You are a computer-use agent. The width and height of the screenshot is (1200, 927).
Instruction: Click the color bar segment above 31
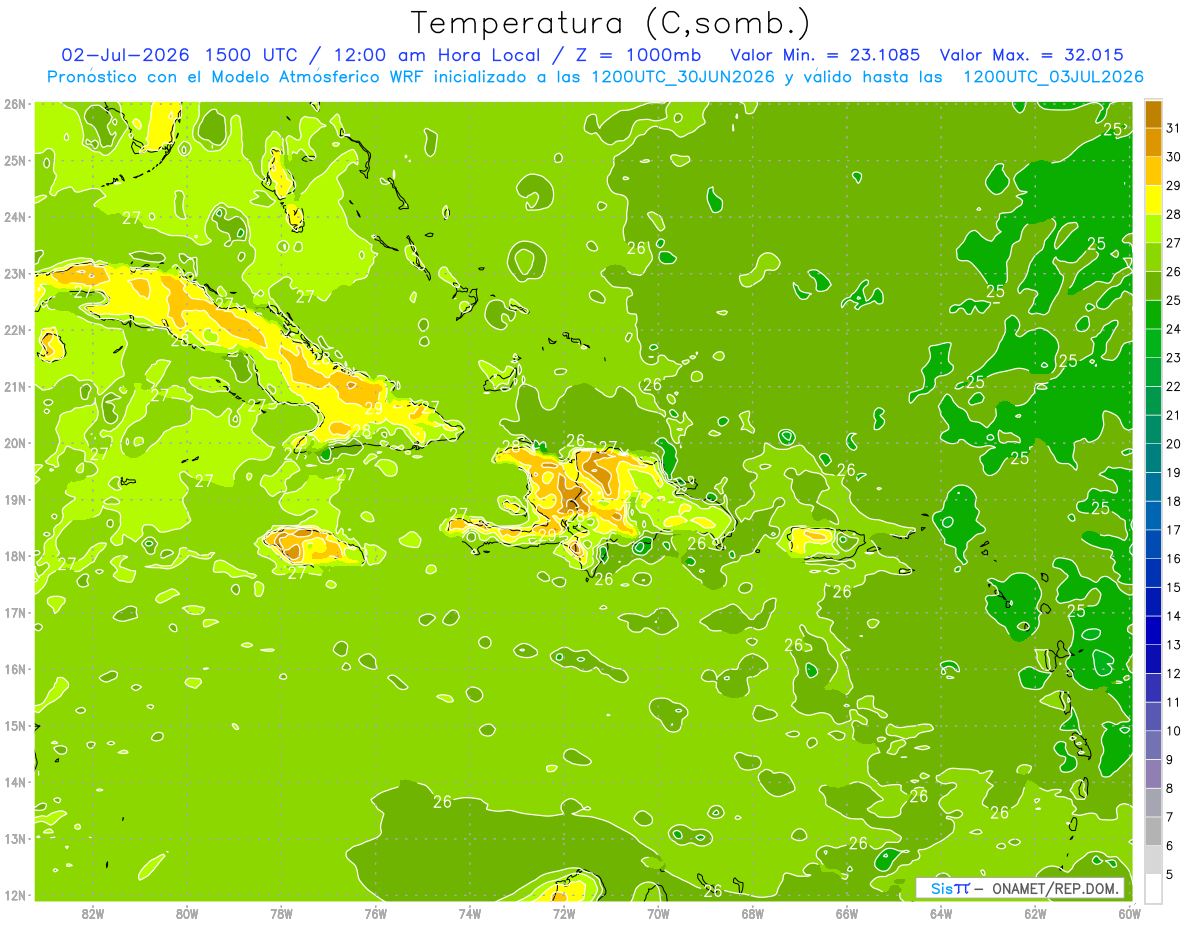1153,114
